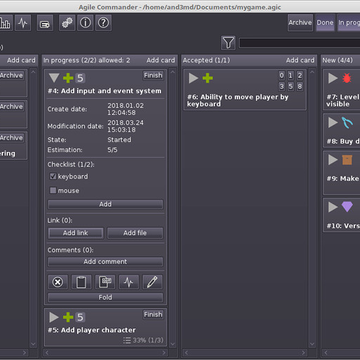Click the Add file button
The height and width of the screenshot is (360, 360).
(135, 233)
